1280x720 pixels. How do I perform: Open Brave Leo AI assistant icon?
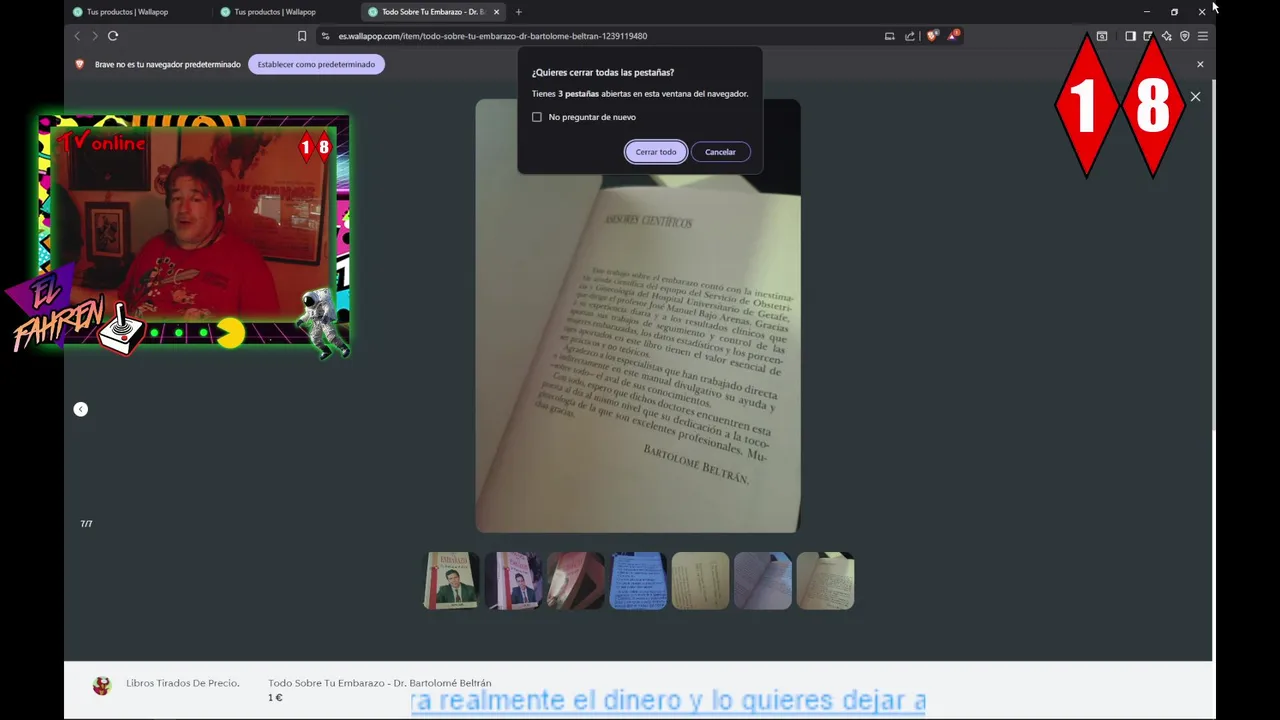click(x=1166, y=36)
